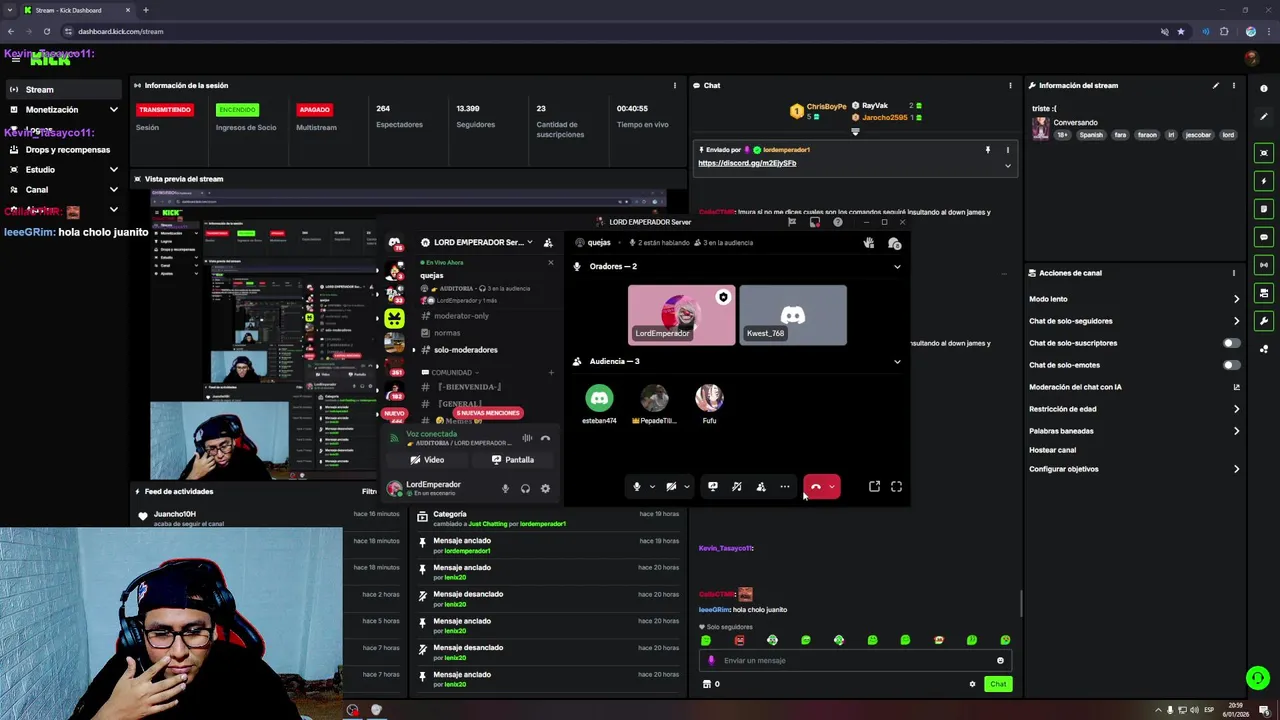Open Hostear canal action
This screenshot has height=720, width=1280.
click(1052, 451)
